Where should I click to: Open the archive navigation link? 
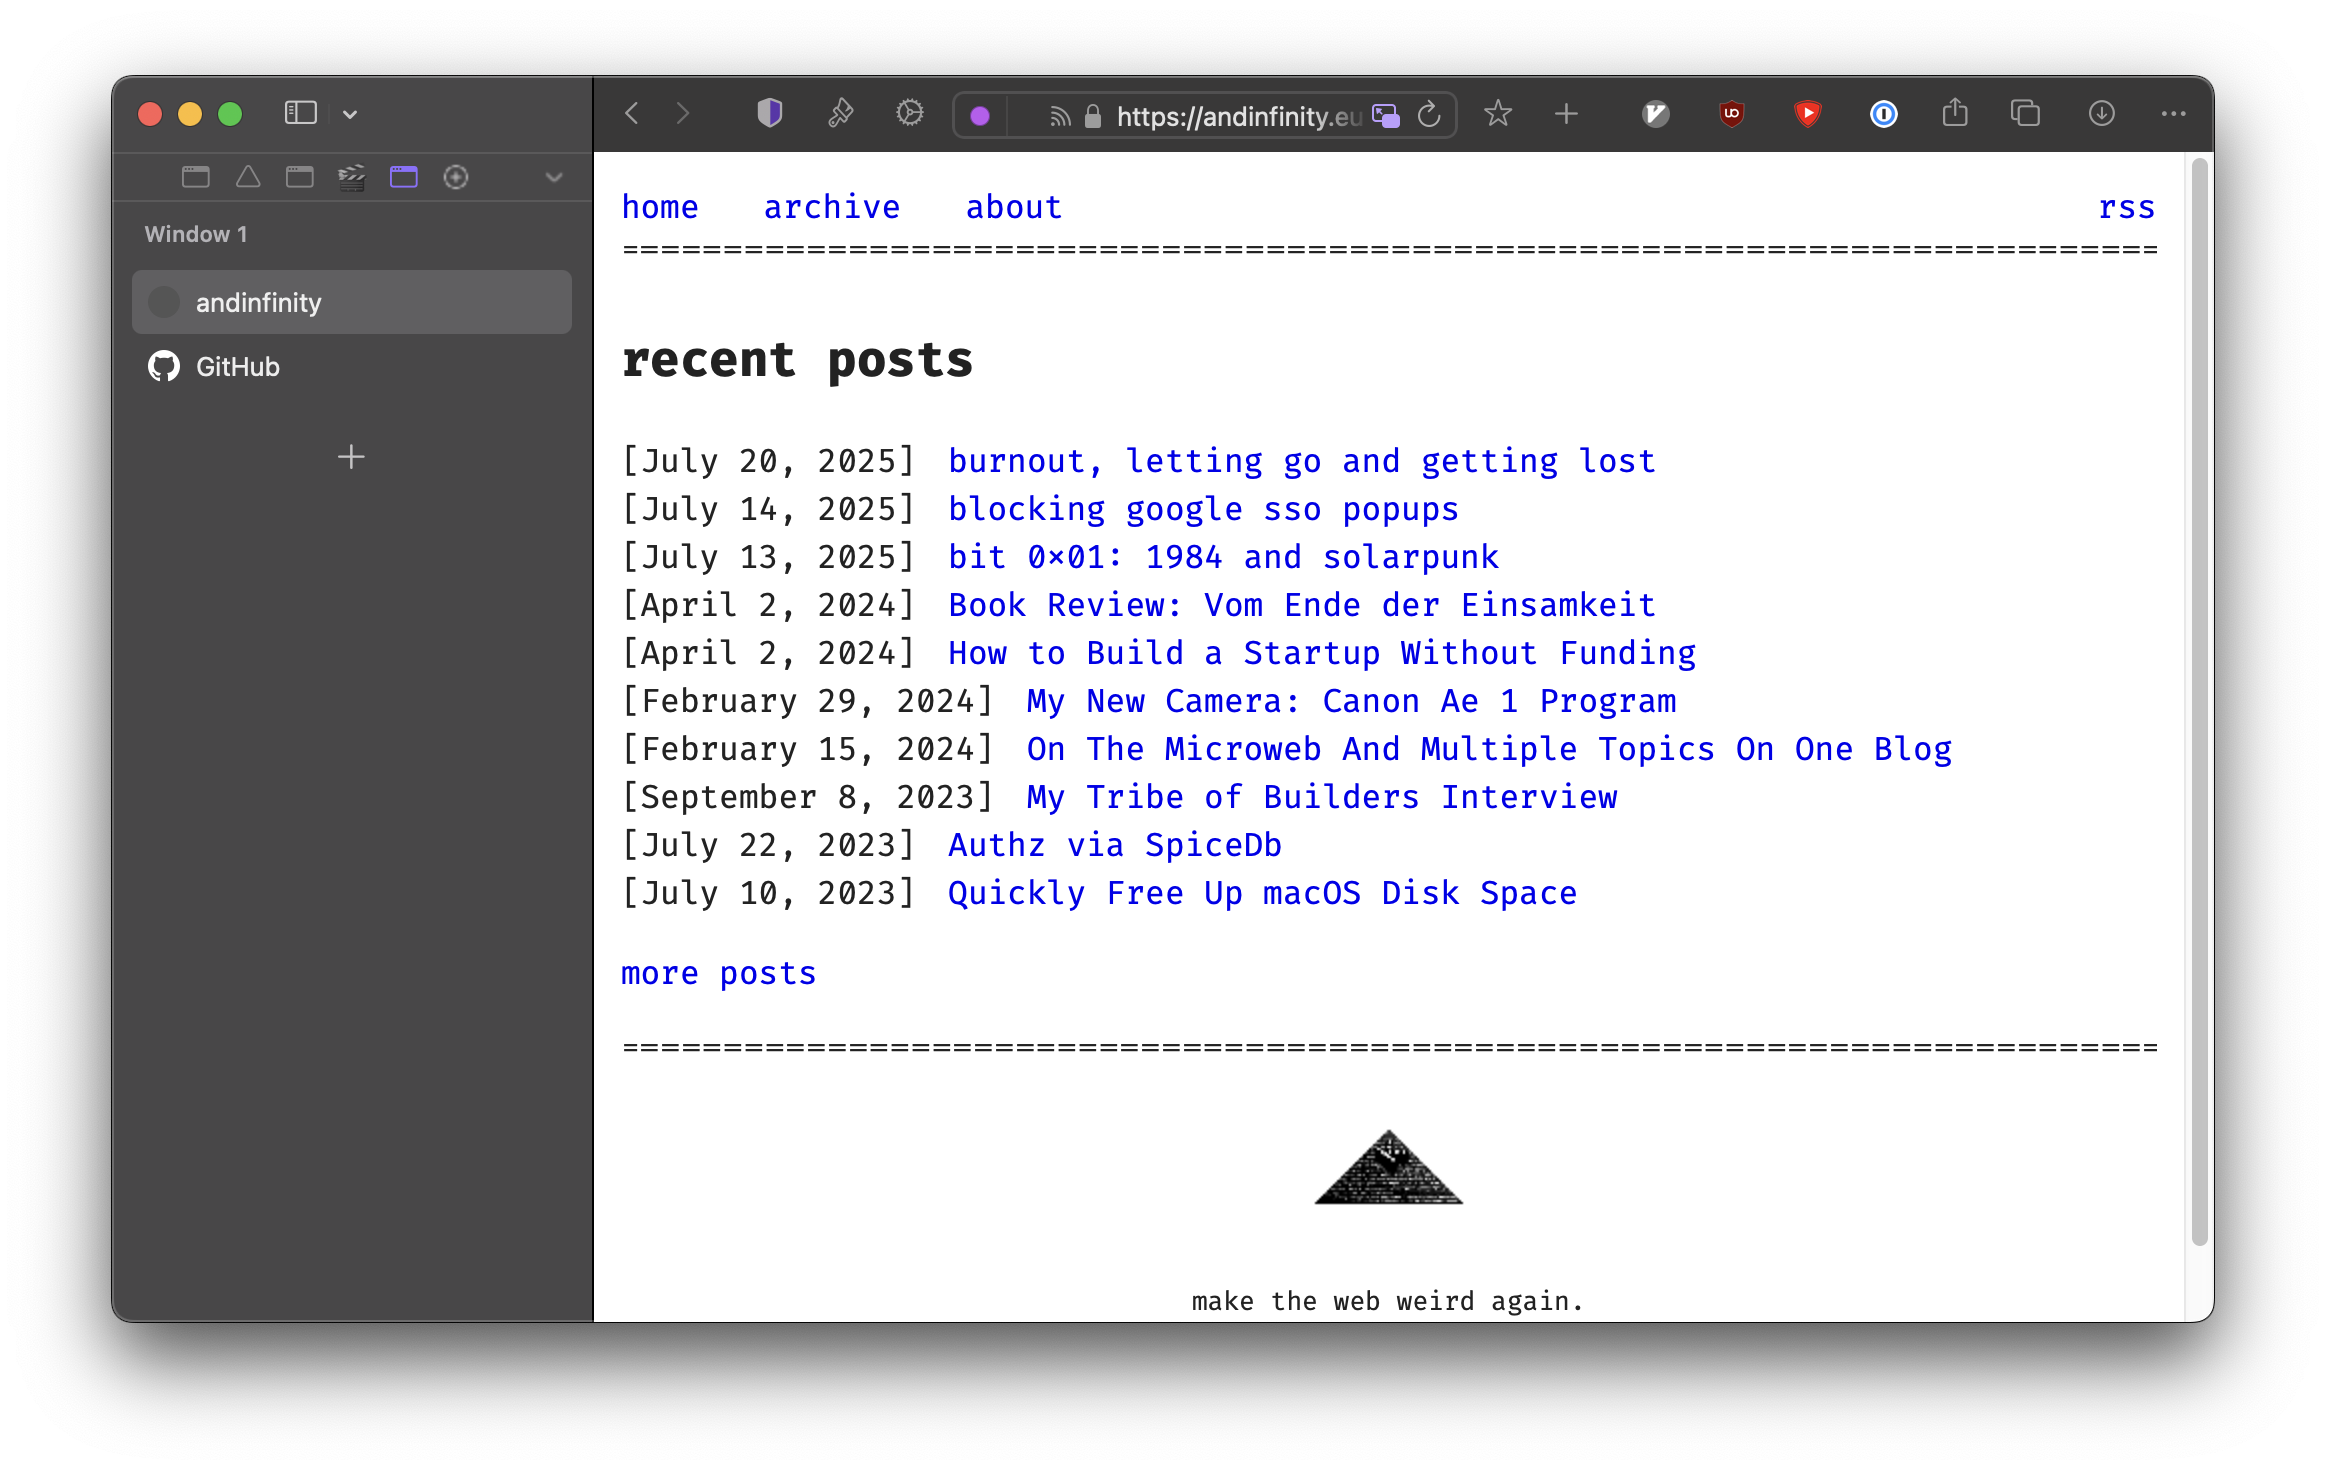[831, 207]
